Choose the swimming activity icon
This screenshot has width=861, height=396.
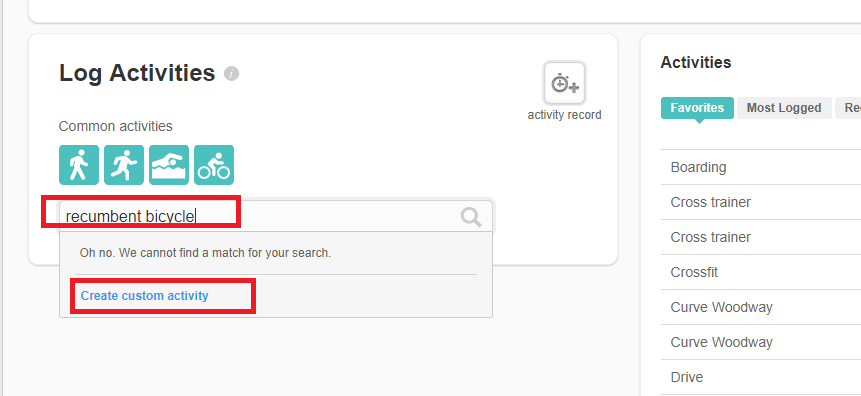169,165
